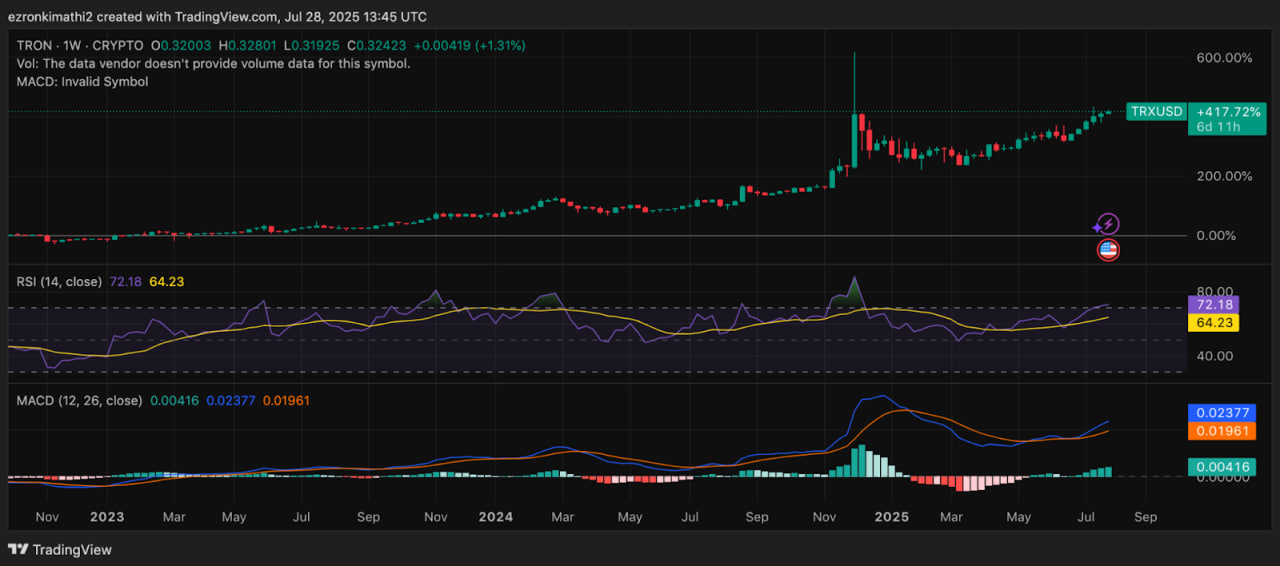Click the 2024 label on the time axis
The width and height of the screenshot is (1280, 566).
coord(495,517)
